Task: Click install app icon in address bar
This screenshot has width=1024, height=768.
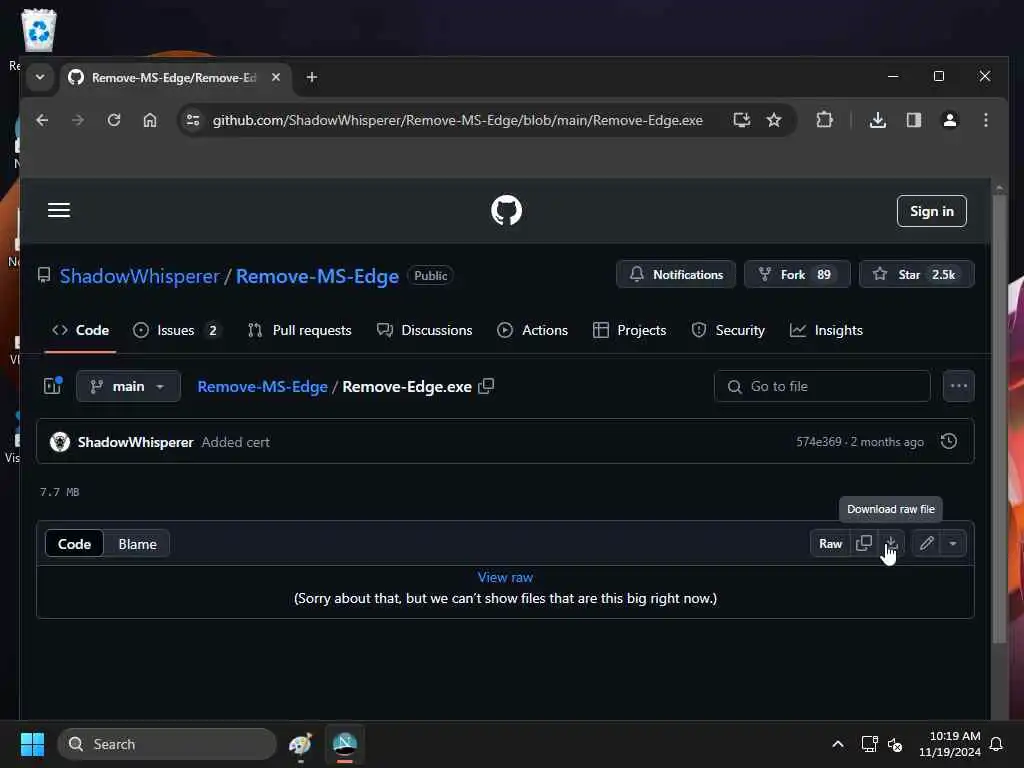Action: click(741, 120)
